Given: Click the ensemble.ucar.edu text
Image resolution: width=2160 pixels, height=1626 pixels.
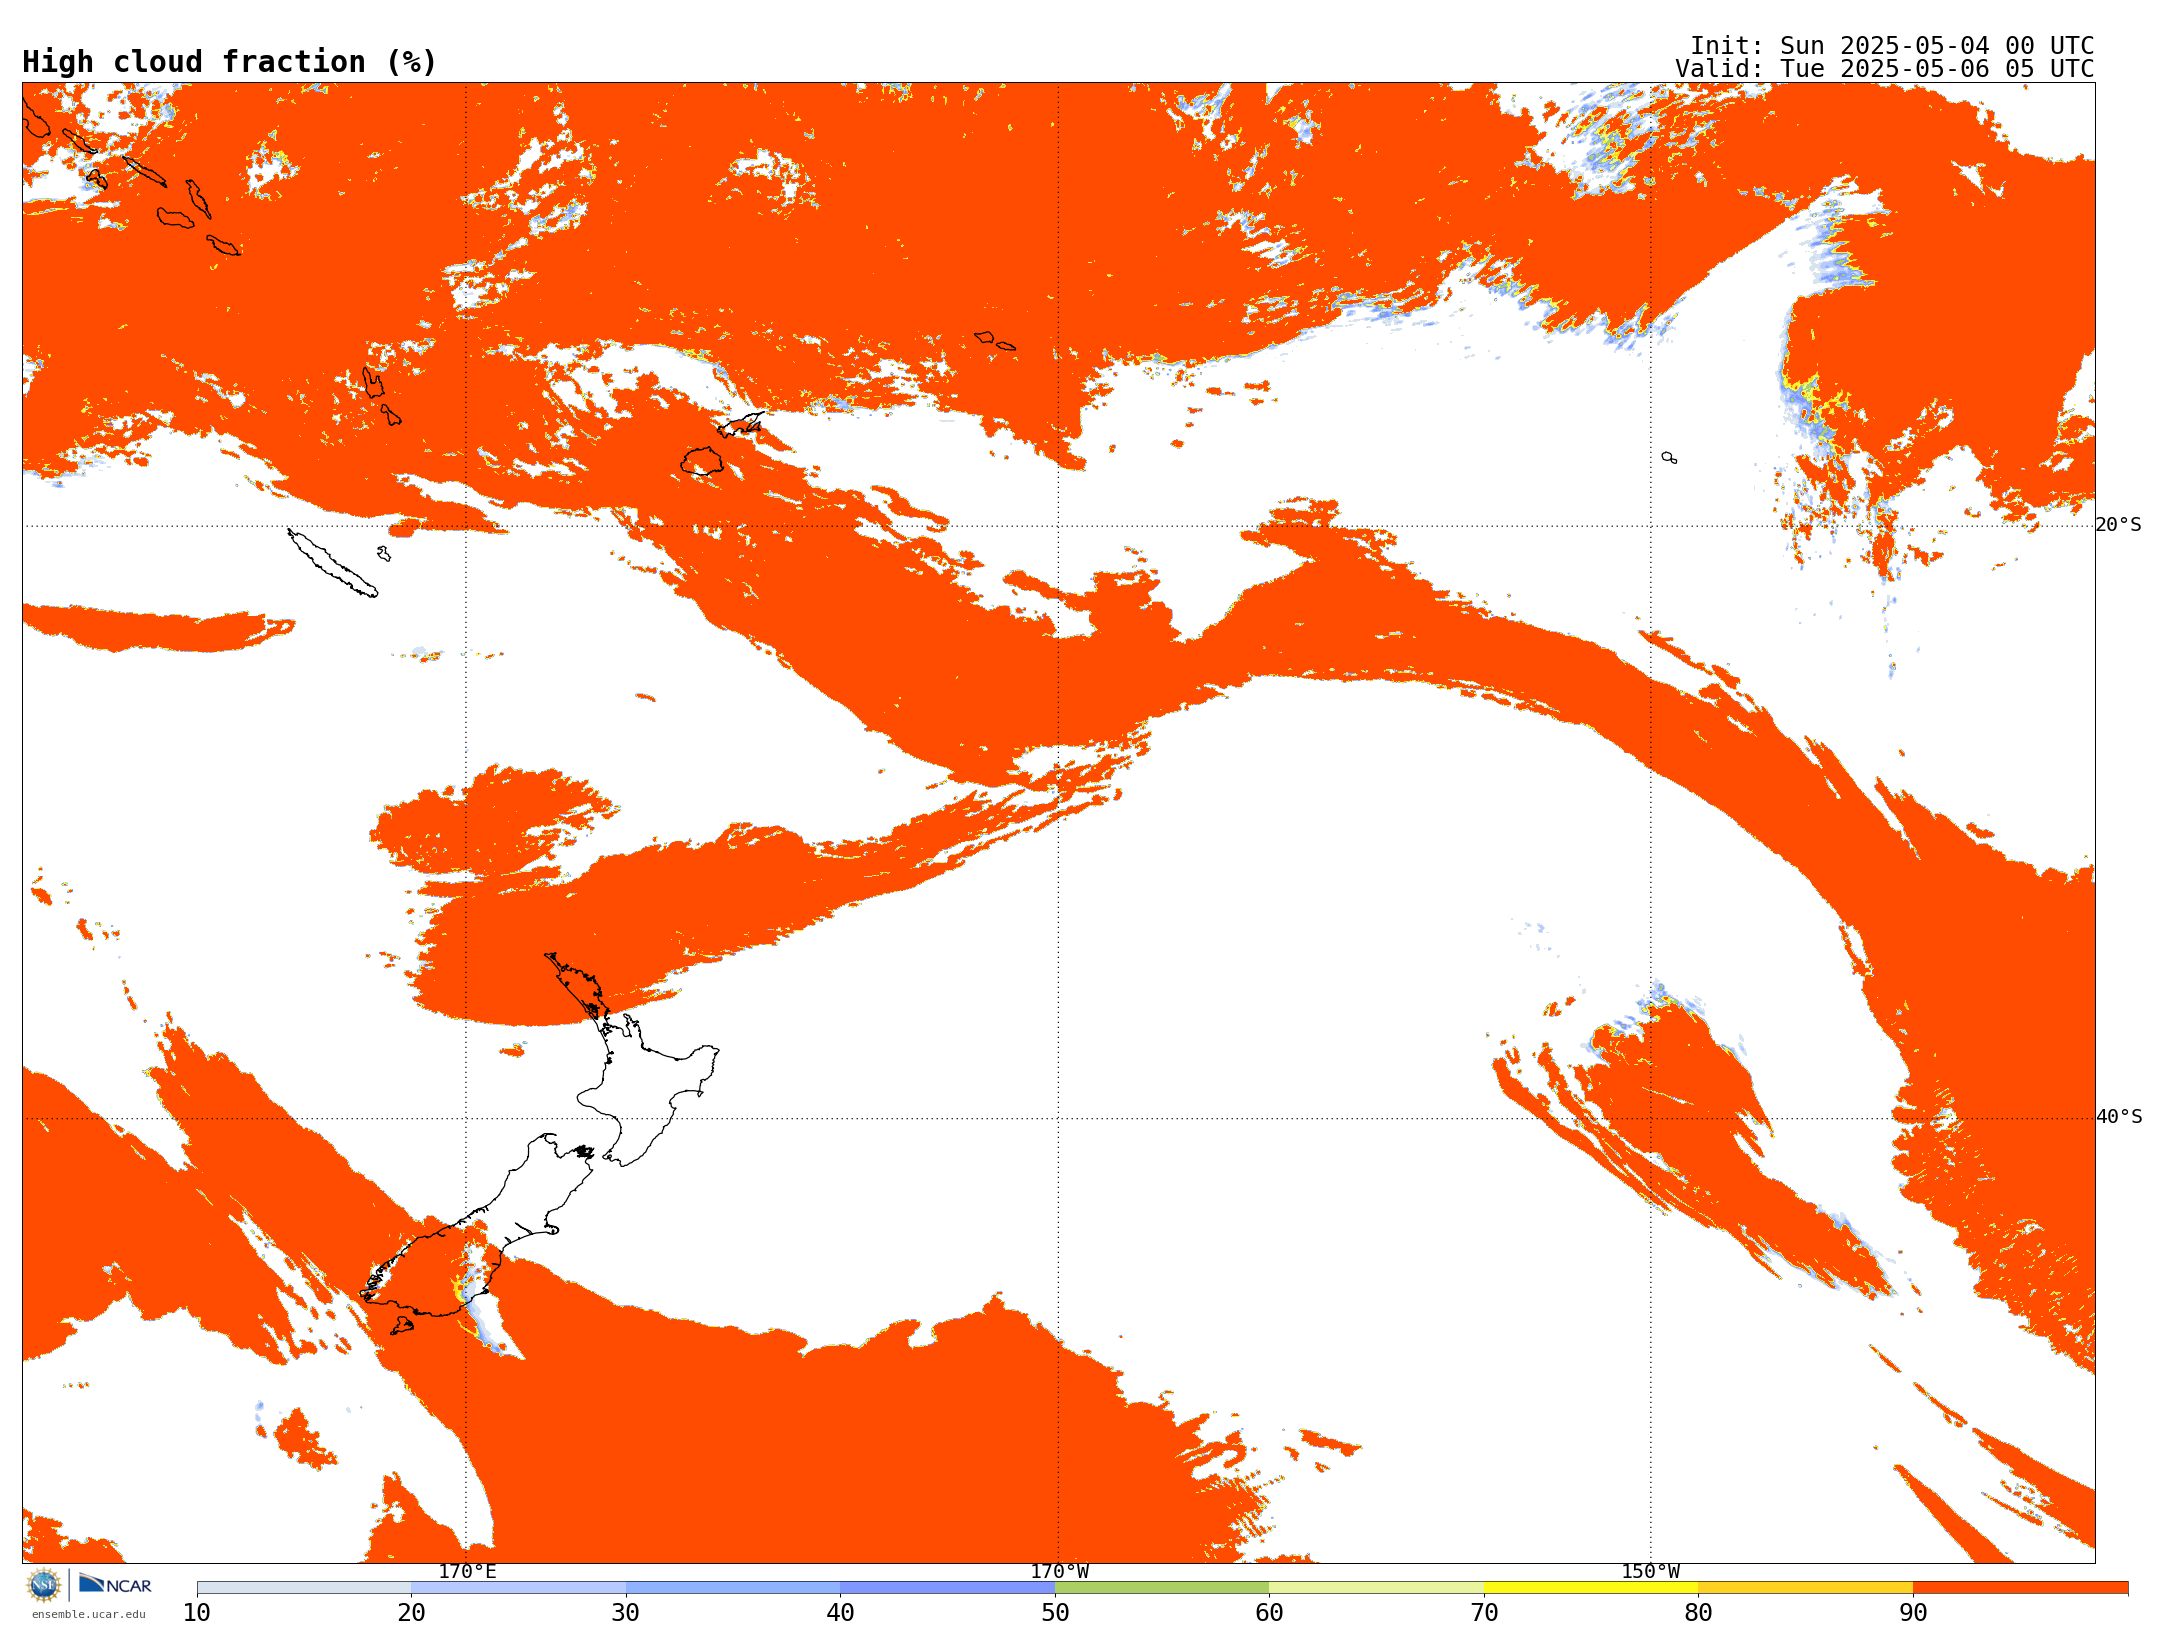Looking at the screenshot, I should pos(88,1614).
